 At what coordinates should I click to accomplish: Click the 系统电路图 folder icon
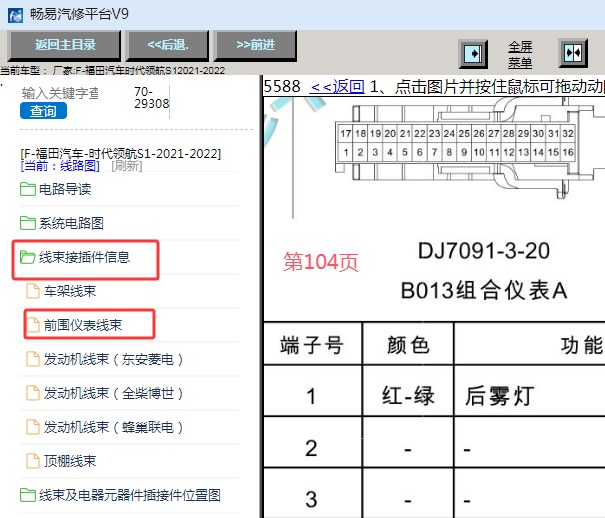tap(28, 223)
